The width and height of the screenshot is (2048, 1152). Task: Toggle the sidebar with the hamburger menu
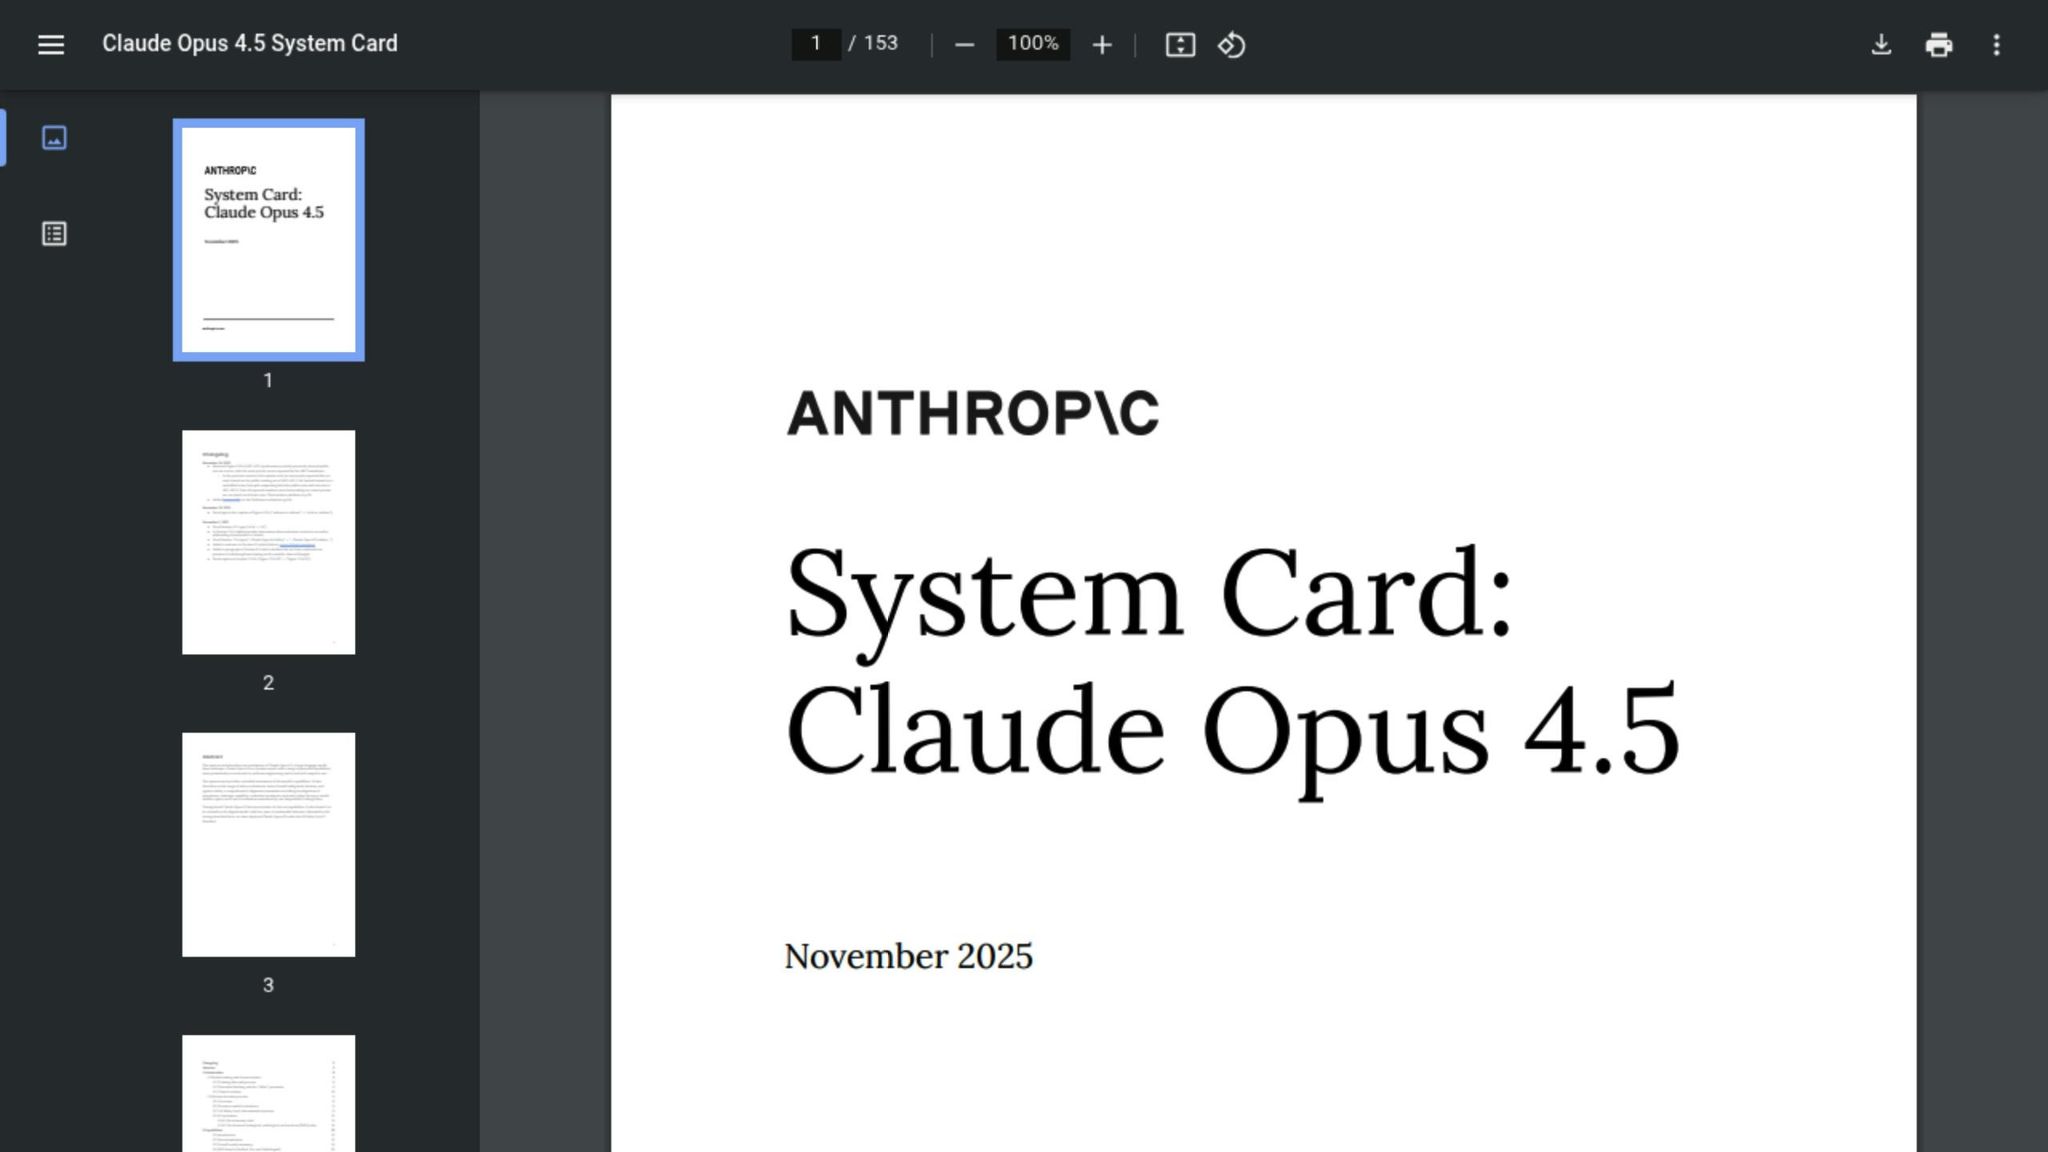tap(49, 44)
